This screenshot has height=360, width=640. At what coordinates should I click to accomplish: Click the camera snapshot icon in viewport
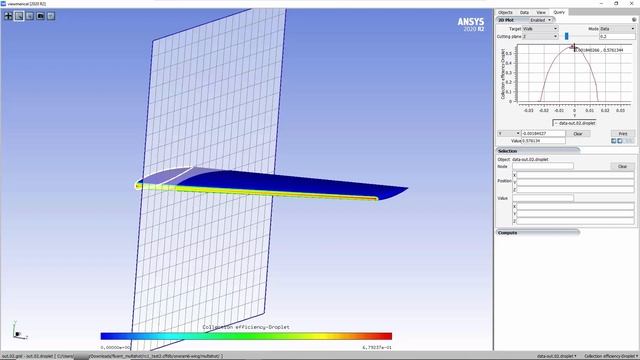click(x=40, y=16)
